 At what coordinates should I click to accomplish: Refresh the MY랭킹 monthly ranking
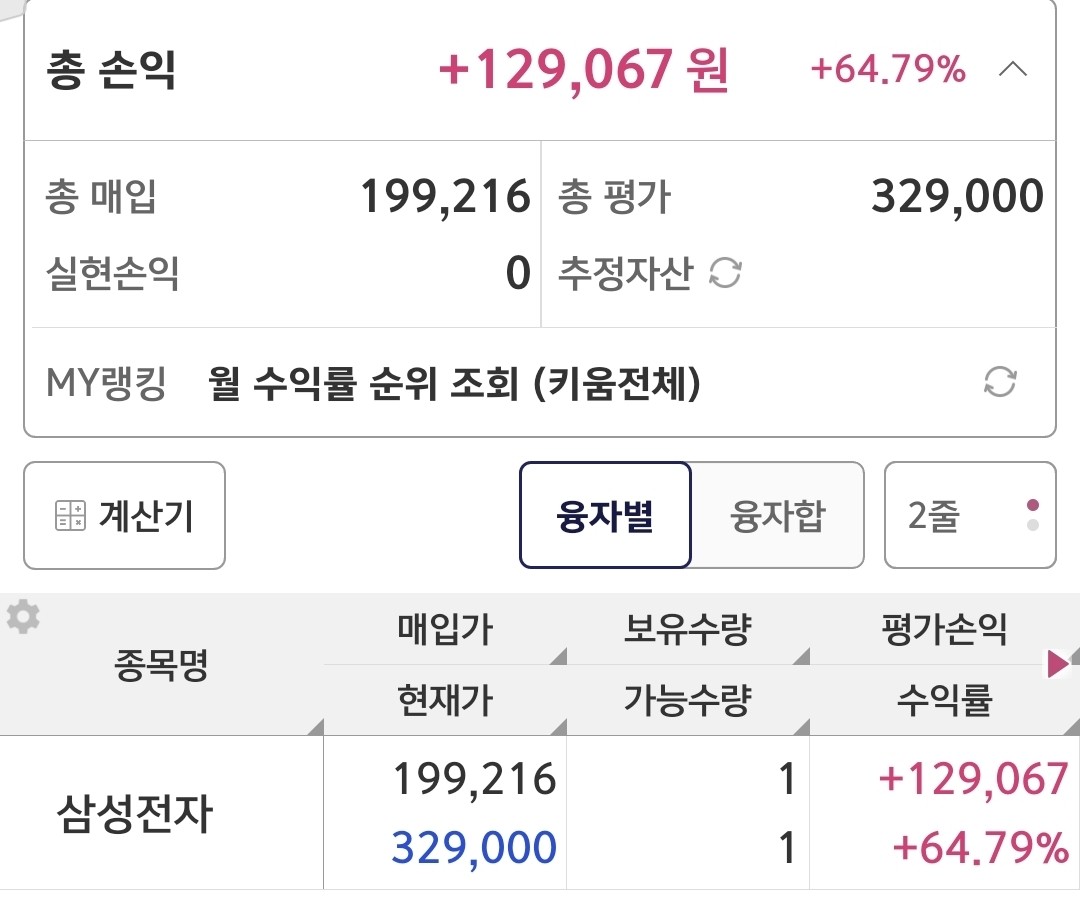[1000, 382]
